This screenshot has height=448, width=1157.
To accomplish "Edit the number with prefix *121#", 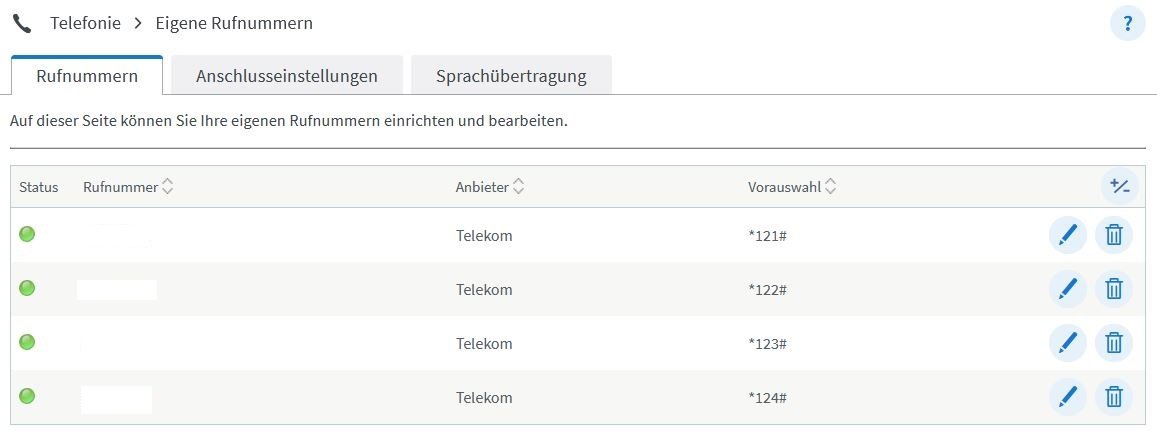I will click(1067, 236).
